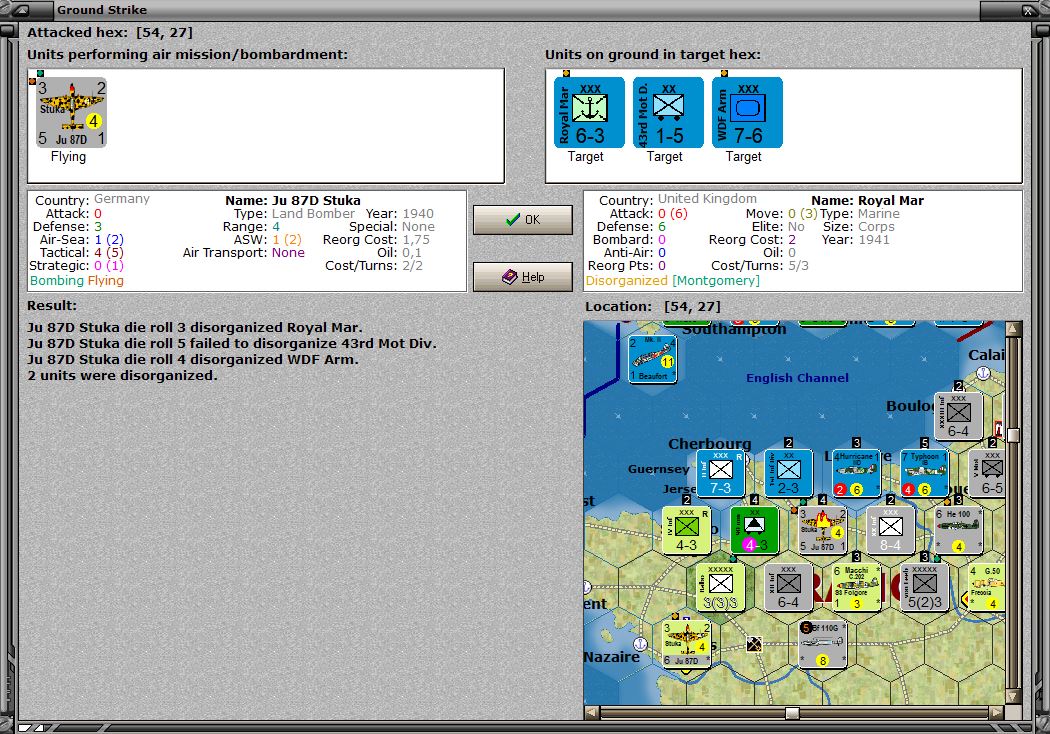Click the 'Marine' type value
The image size is (1050, 734).
pos(879,214)
